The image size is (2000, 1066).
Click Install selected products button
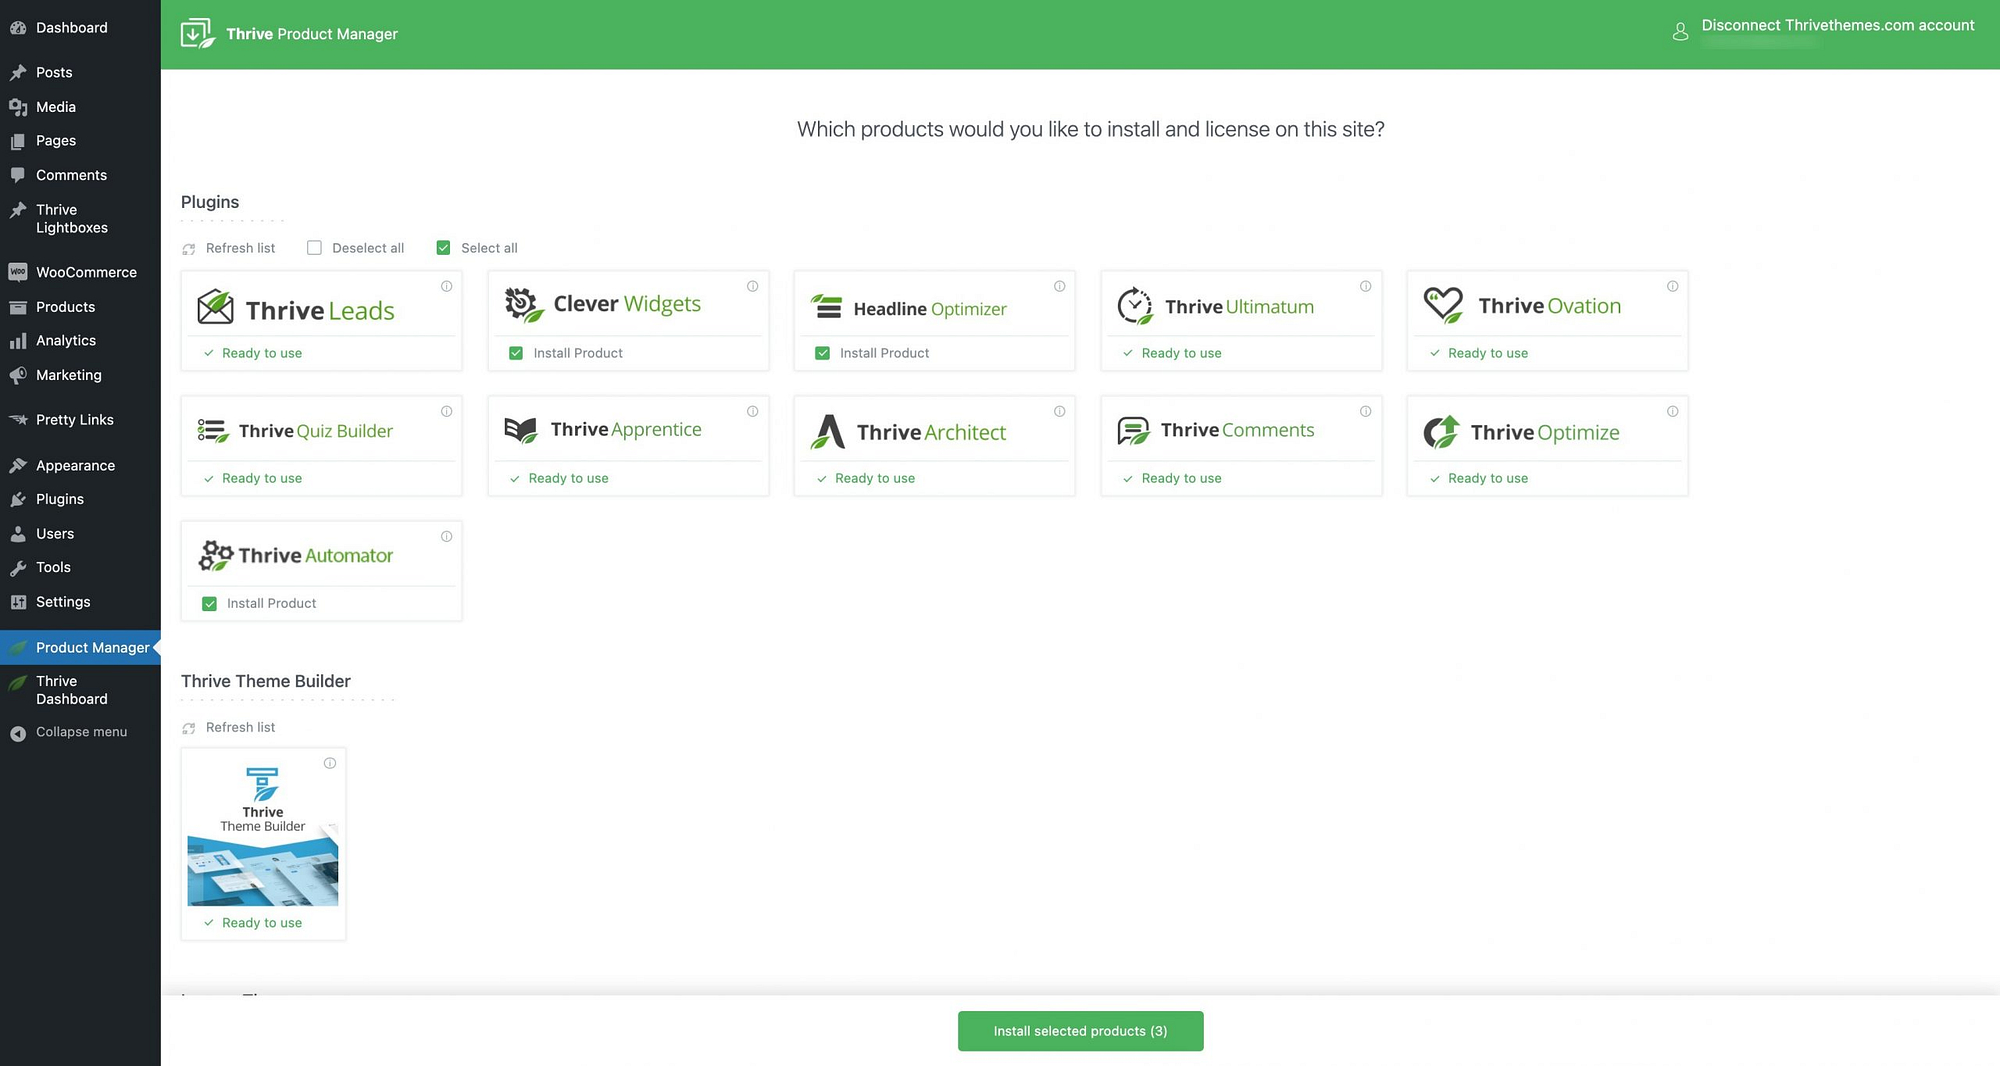coord(1080,1031)
